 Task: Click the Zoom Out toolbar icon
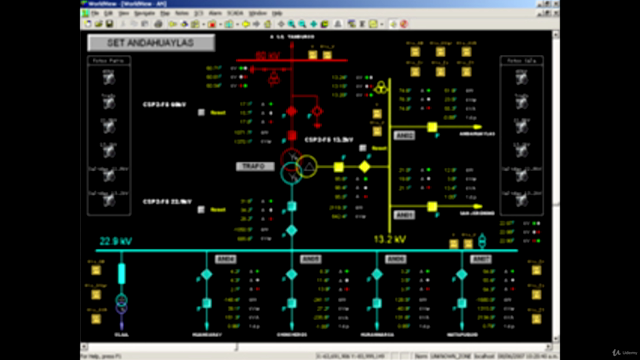302,24
